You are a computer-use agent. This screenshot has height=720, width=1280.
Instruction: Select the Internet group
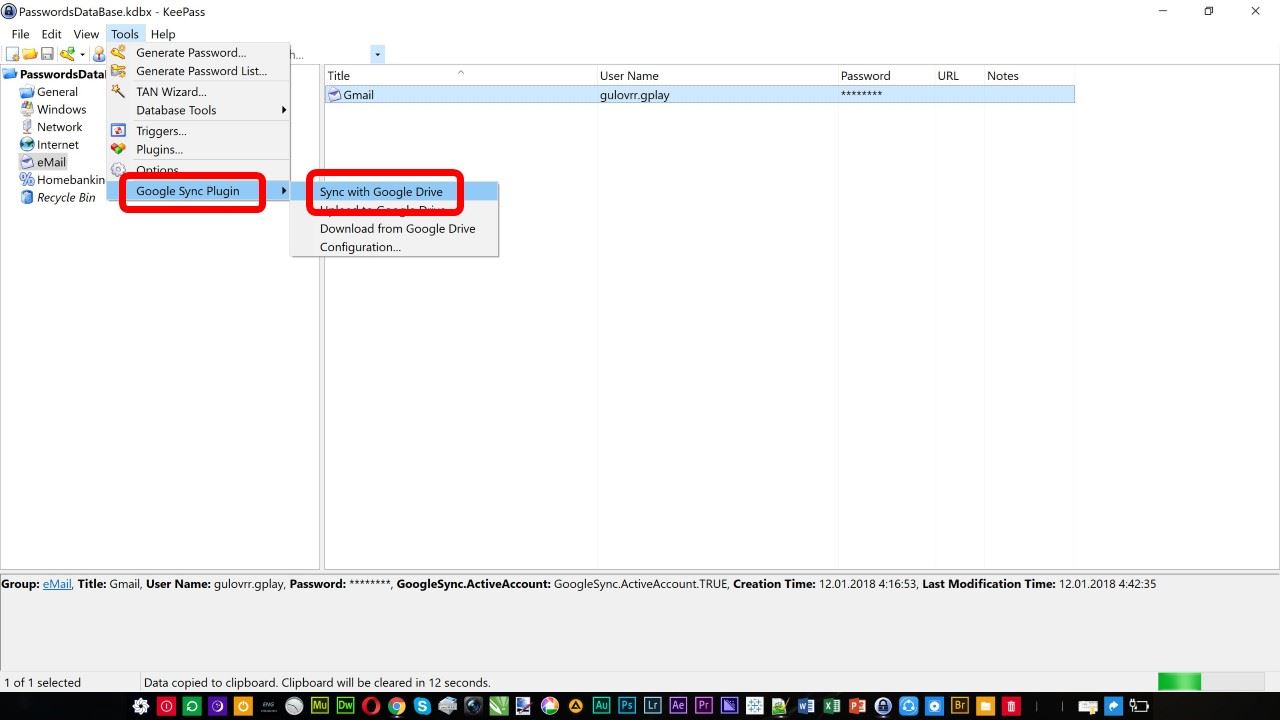pyautogui.click(x=57, y=145)
